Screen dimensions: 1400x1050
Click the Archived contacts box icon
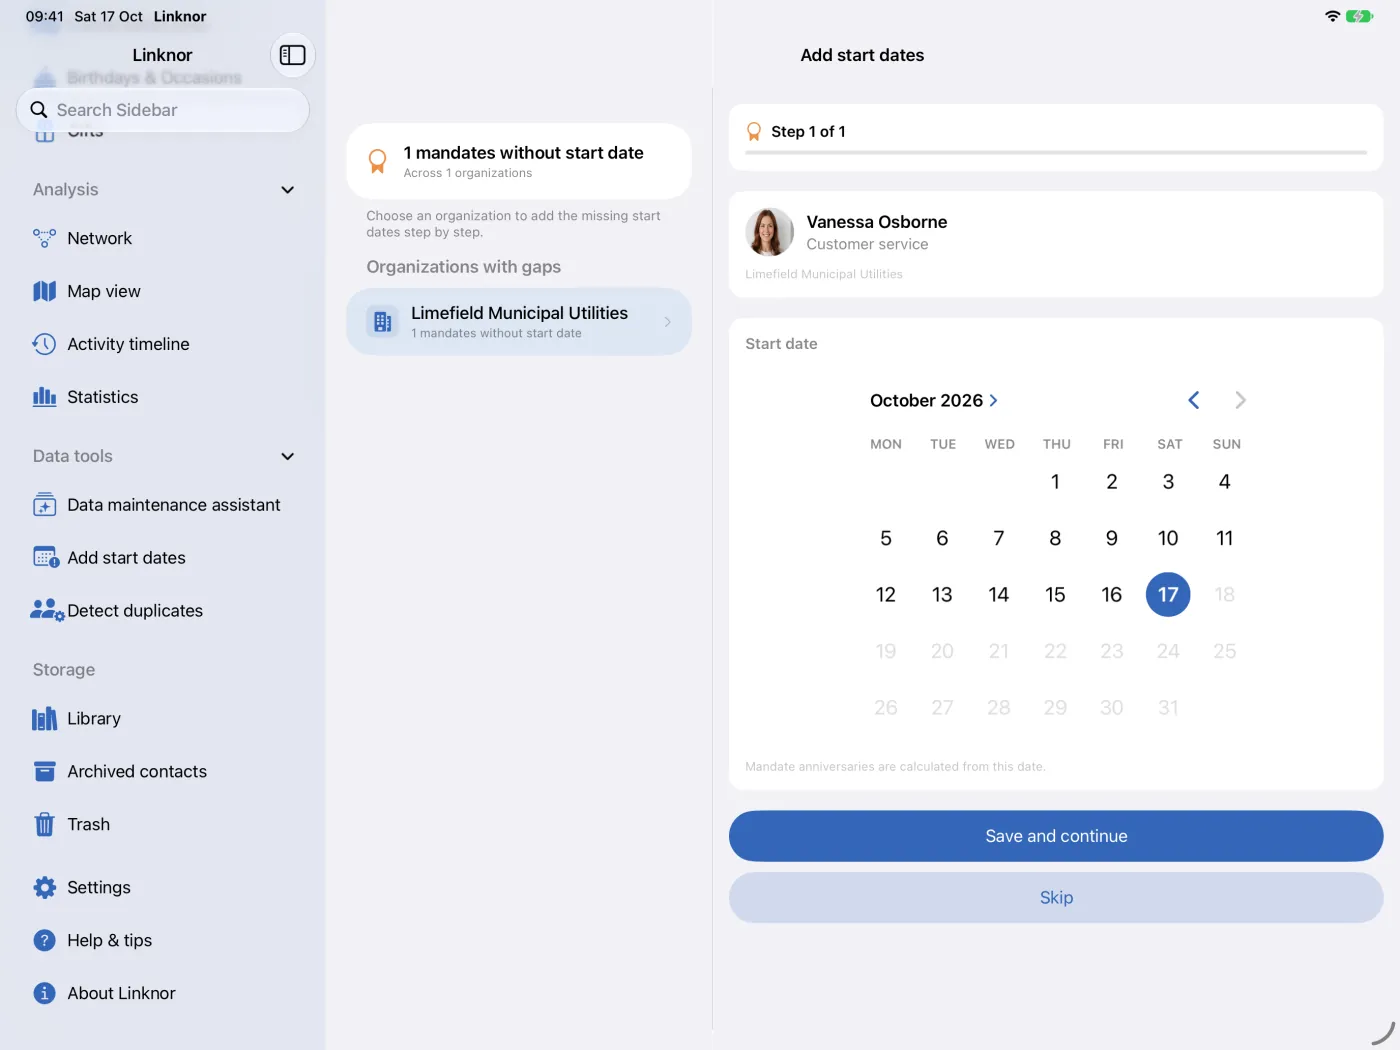44,772
